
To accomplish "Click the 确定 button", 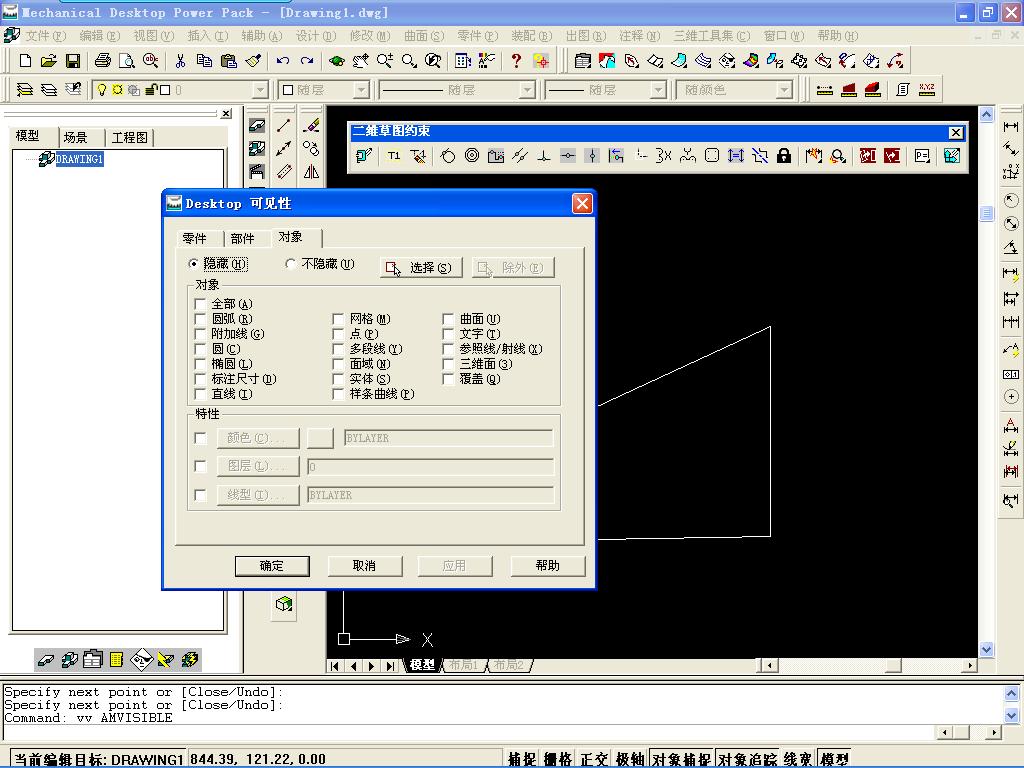I will point(272,566).
